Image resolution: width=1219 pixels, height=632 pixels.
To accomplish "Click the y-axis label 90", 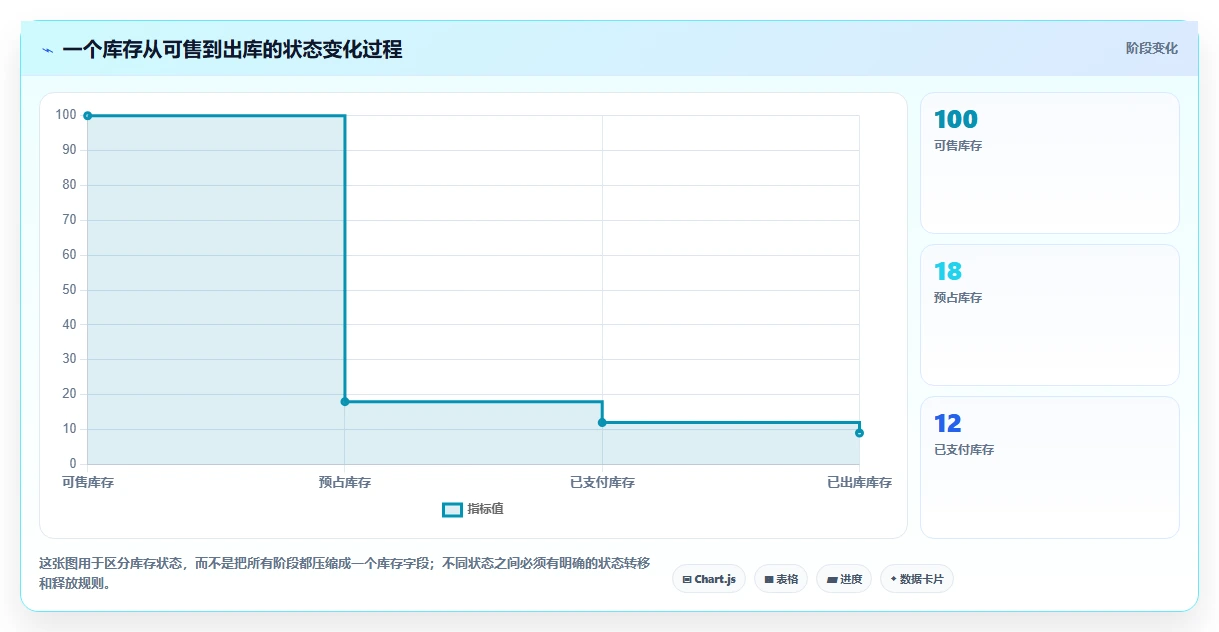I will point(69,150).
